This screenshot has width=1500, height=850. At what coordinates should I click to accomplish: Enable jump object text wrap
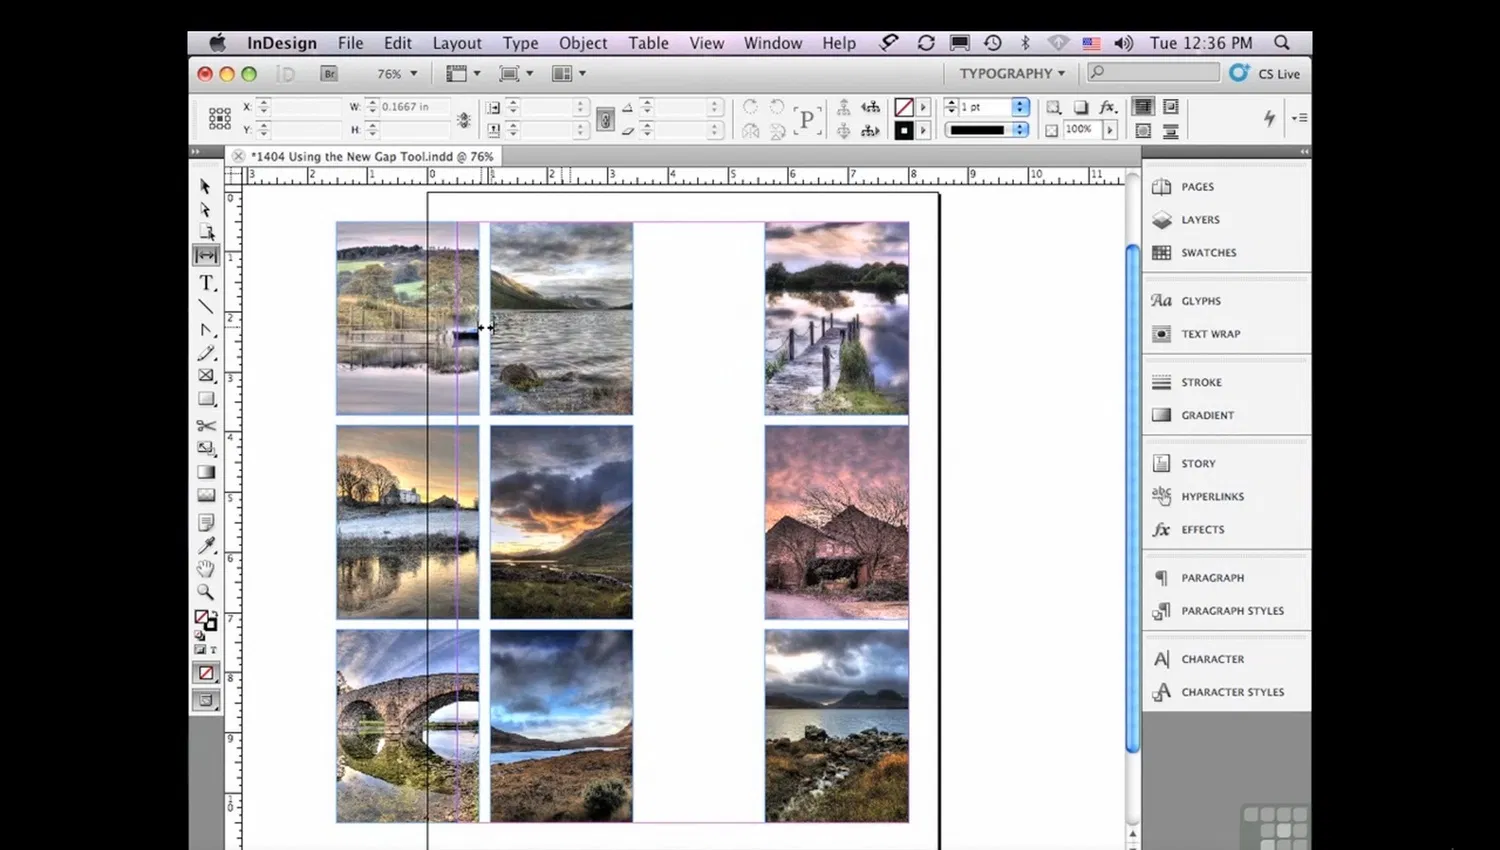[1170, 131]
